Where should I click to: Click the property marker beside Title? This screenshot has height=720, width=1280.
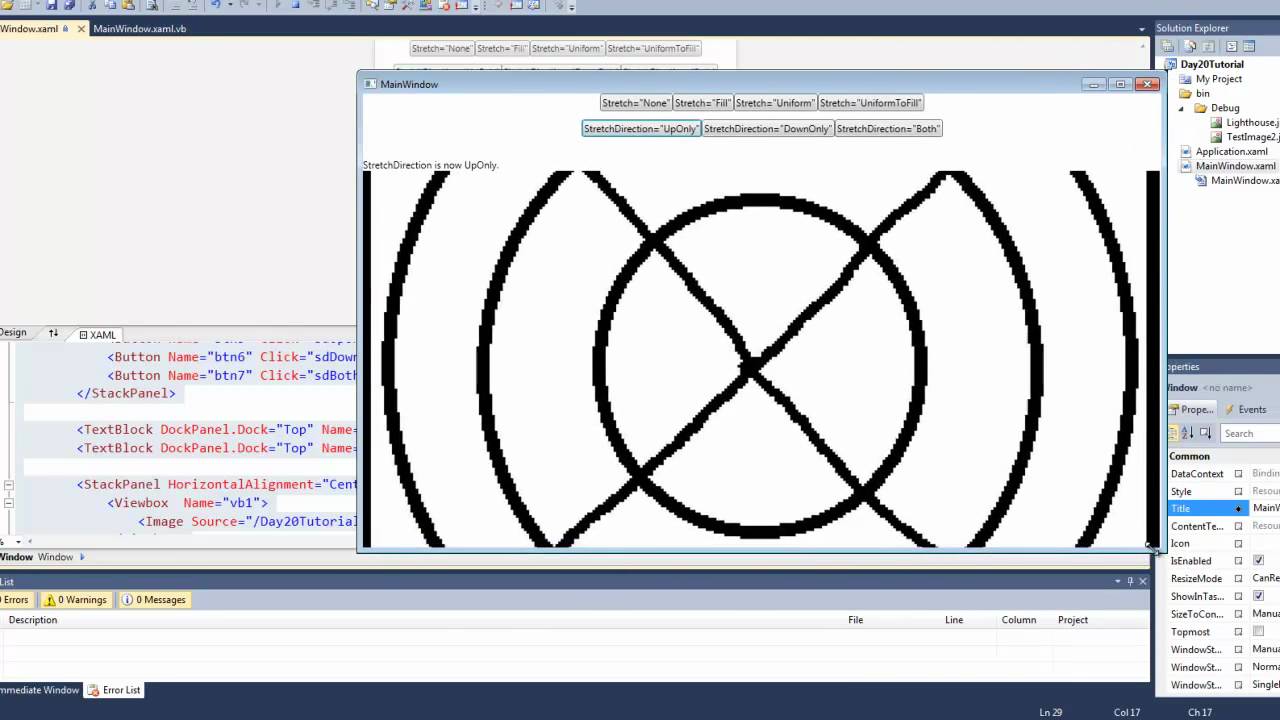pos(1238,509)
